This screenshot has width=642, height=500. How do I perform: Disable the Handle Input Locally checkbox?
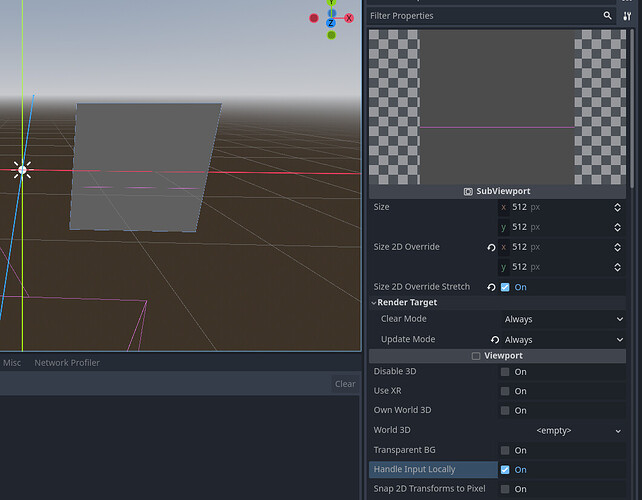point(505,469)
